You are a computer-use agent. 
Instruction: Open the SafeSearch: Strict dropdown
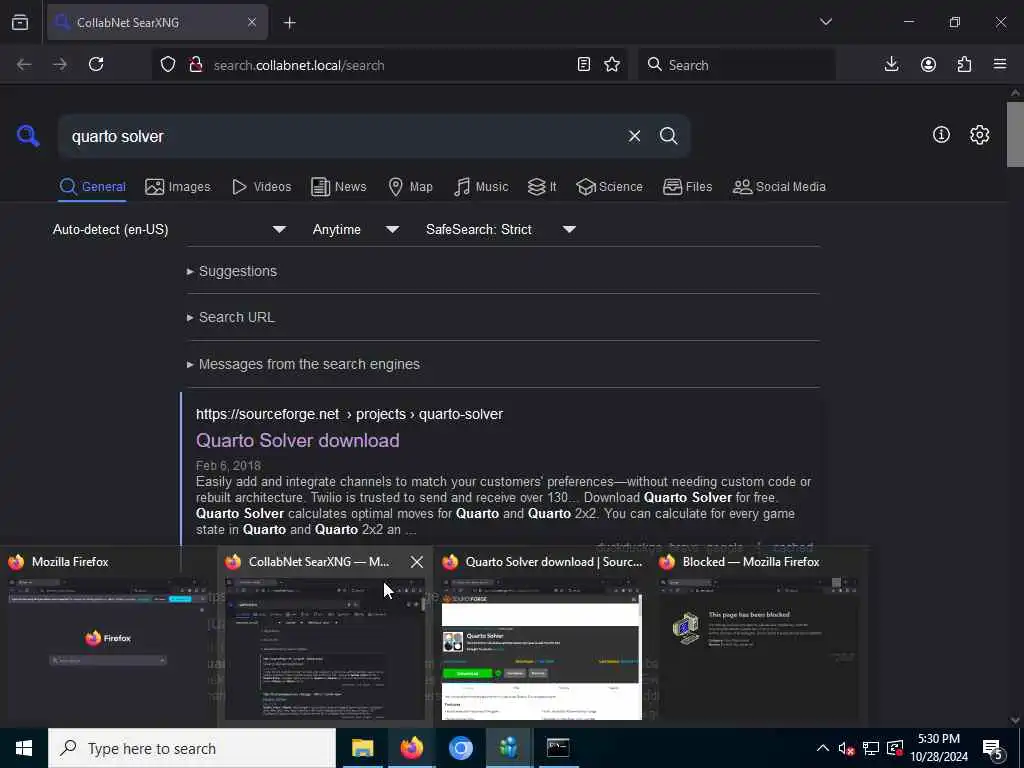[x=500, y=229]
